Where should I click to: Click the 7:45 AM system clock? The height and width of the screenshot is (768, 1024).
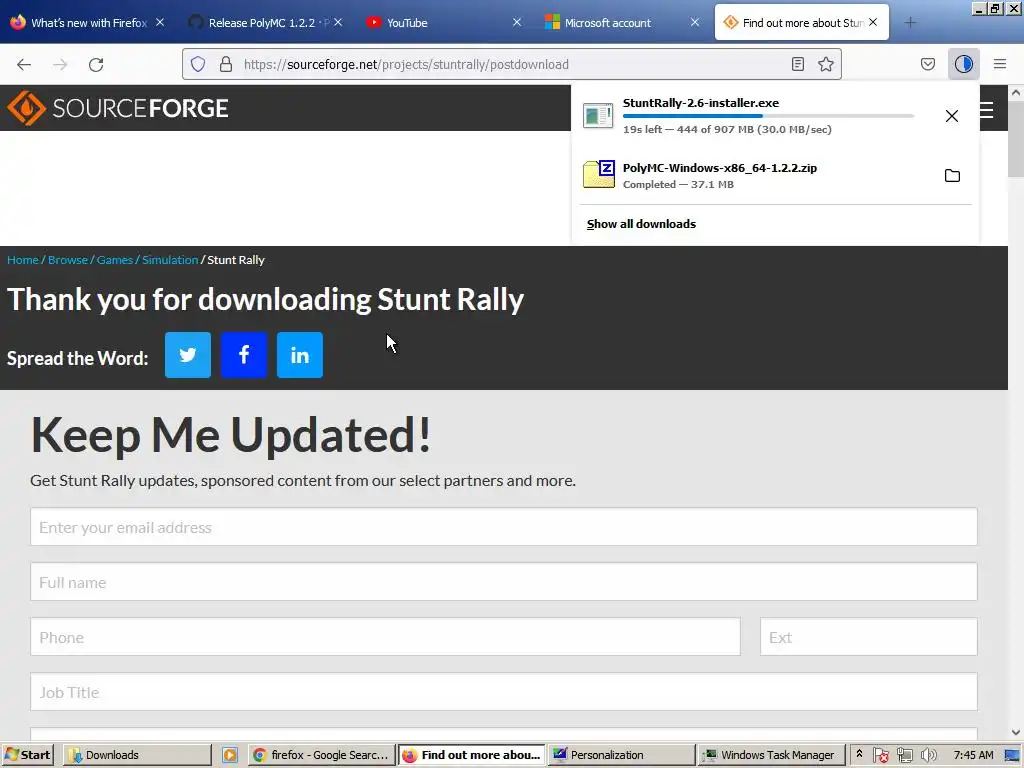pyautogui.click(x=973, y=755)
